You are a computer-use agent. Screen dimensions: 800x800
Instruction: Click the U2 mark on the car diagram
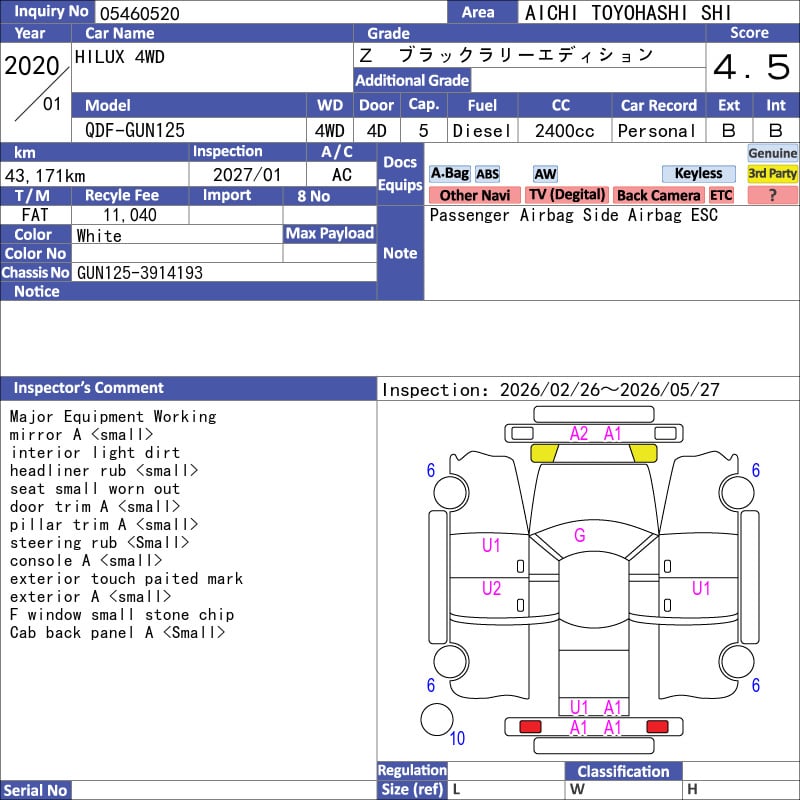click(491, 588)
